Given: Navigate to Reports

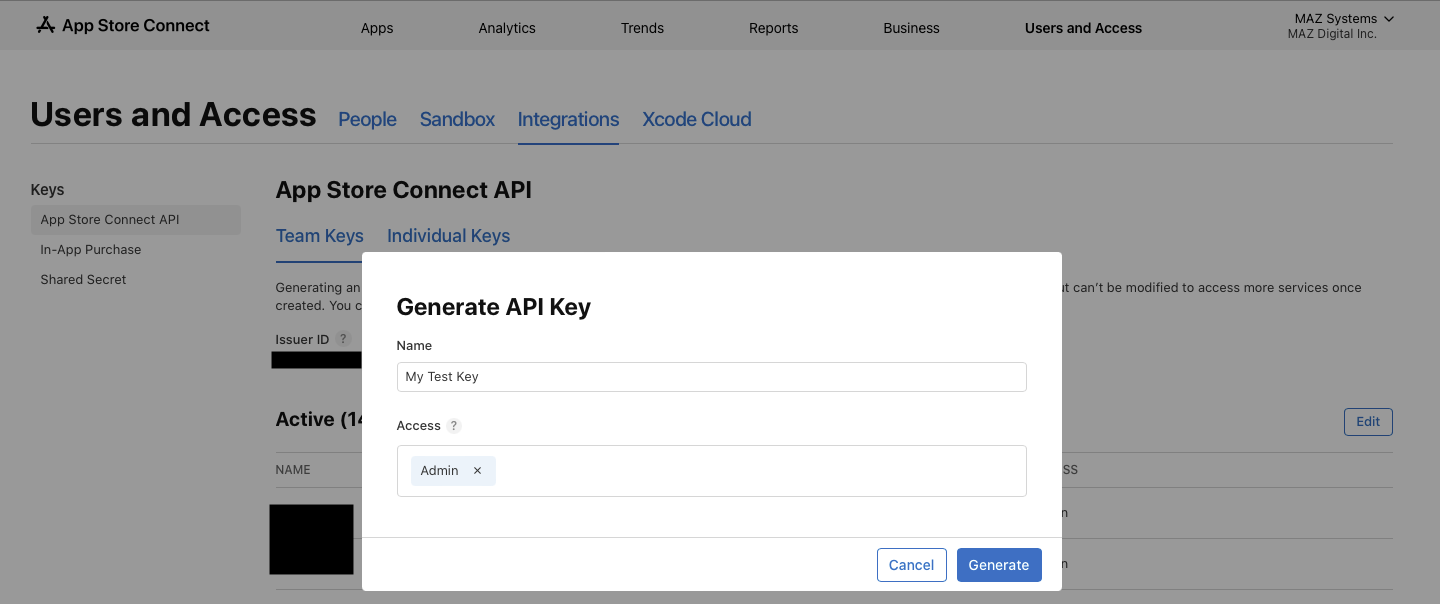Looking at the screenshot, I should 774,28.
